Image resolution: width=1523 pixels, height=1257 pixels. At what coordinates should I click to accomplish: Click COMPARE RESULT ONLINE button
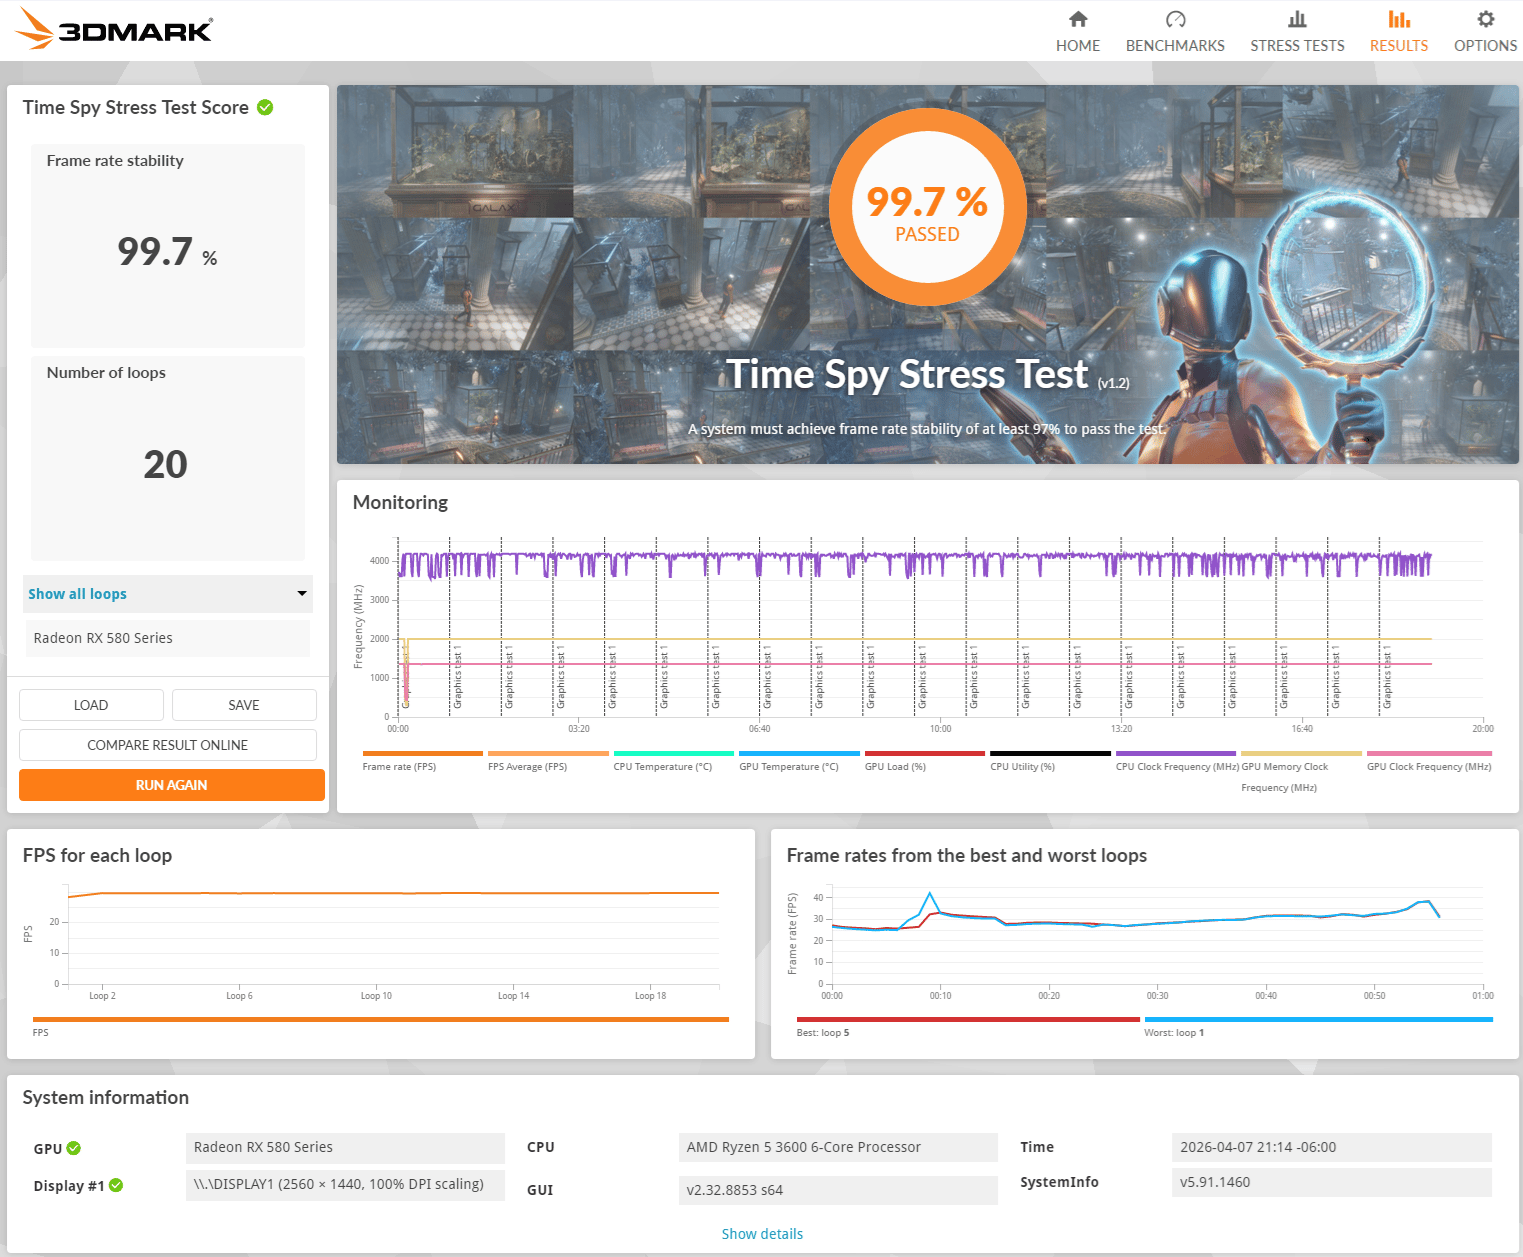(x=168, y=745)
